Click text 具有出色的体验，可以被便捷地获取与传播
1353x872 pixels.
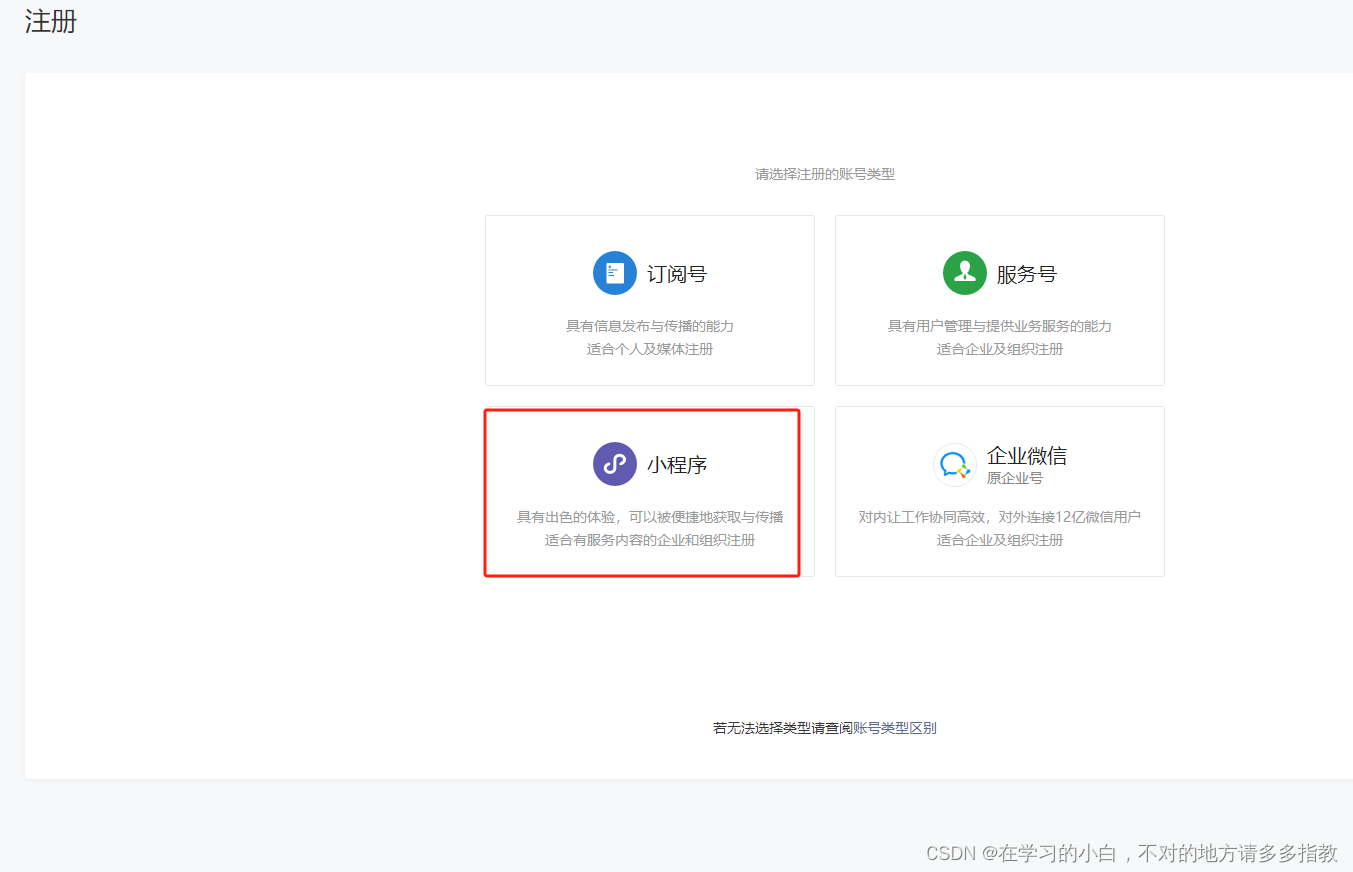point(650,517)
